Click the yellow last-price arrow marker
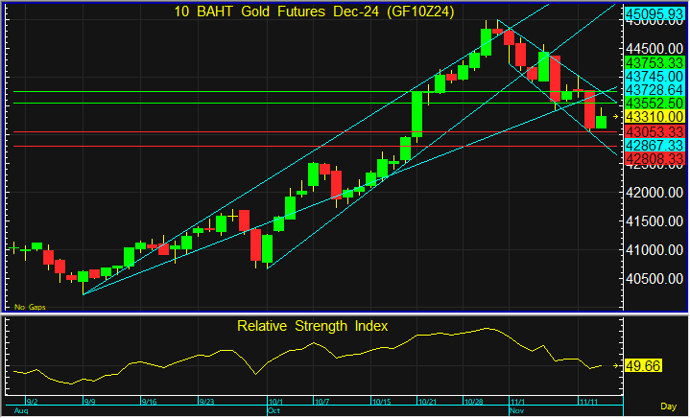The height and width of the screenshot is (418, 690). tap(615, 117)
